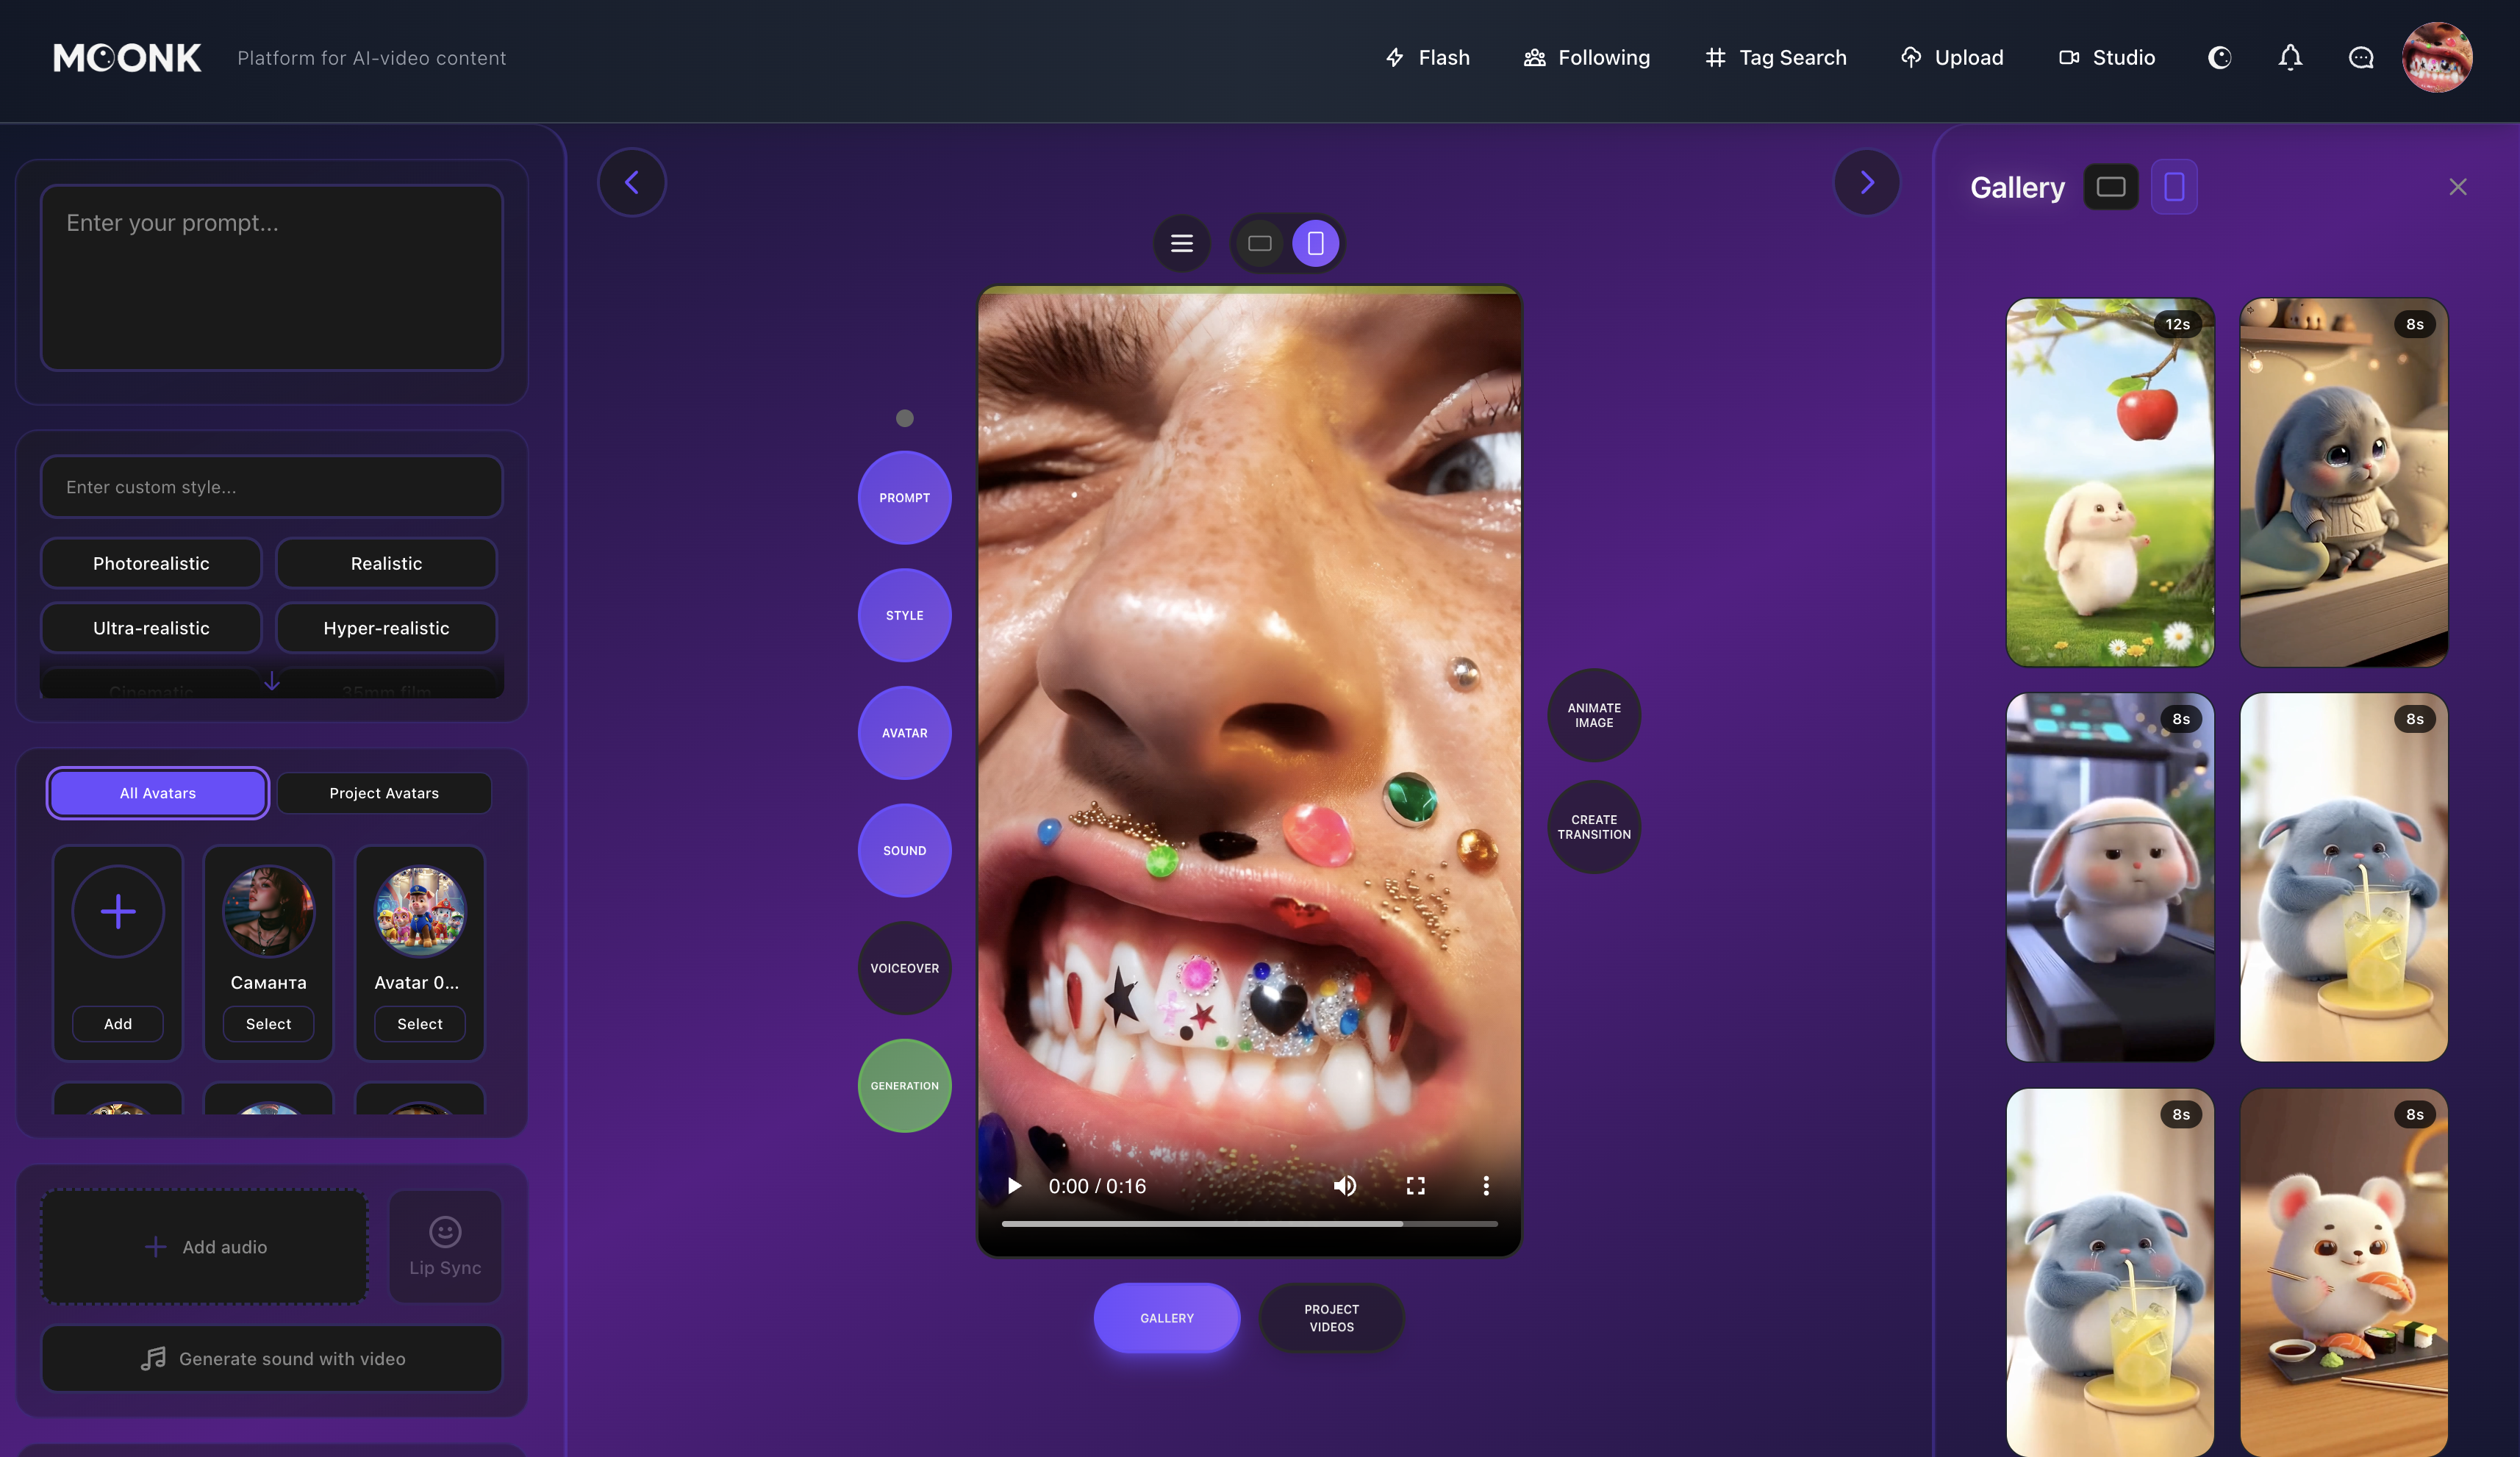The image size is (2520, 1457).
Task: Click the hamburger layout icon above the video
Action: [x=1182, y=243]
